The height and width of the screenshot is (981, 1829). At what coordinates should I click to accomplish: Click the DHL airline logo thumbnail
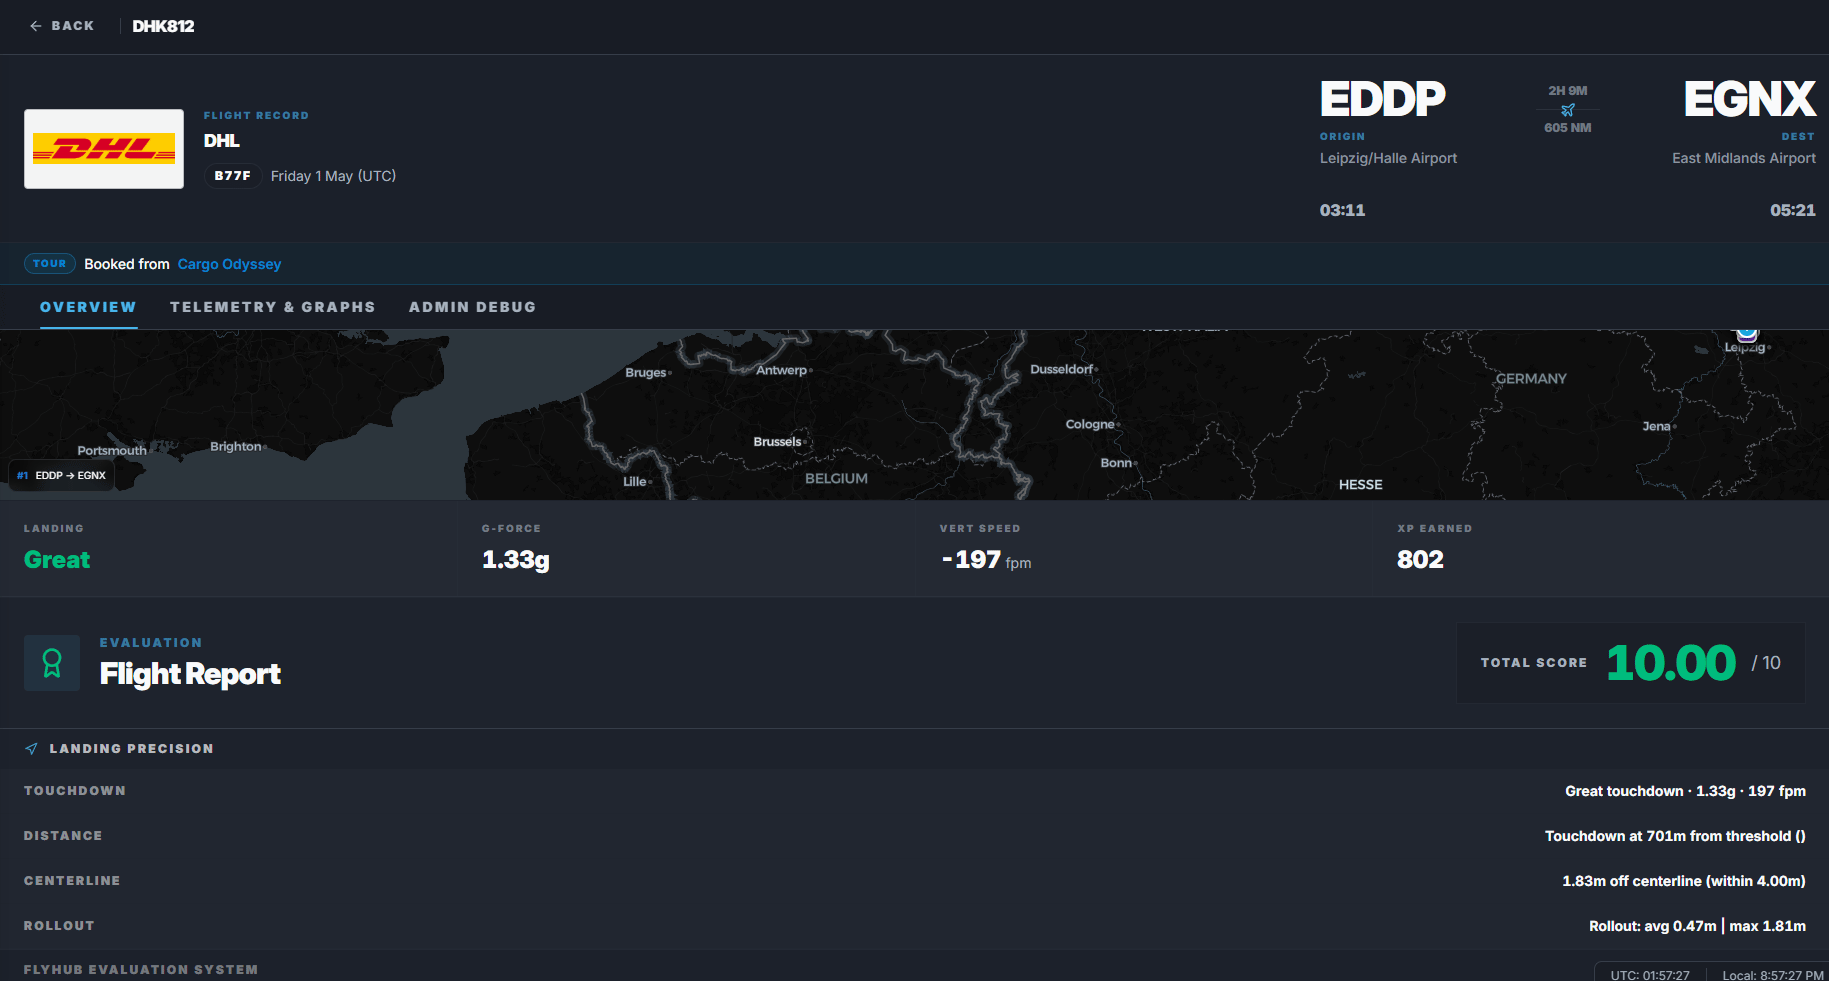pos(104,149)
